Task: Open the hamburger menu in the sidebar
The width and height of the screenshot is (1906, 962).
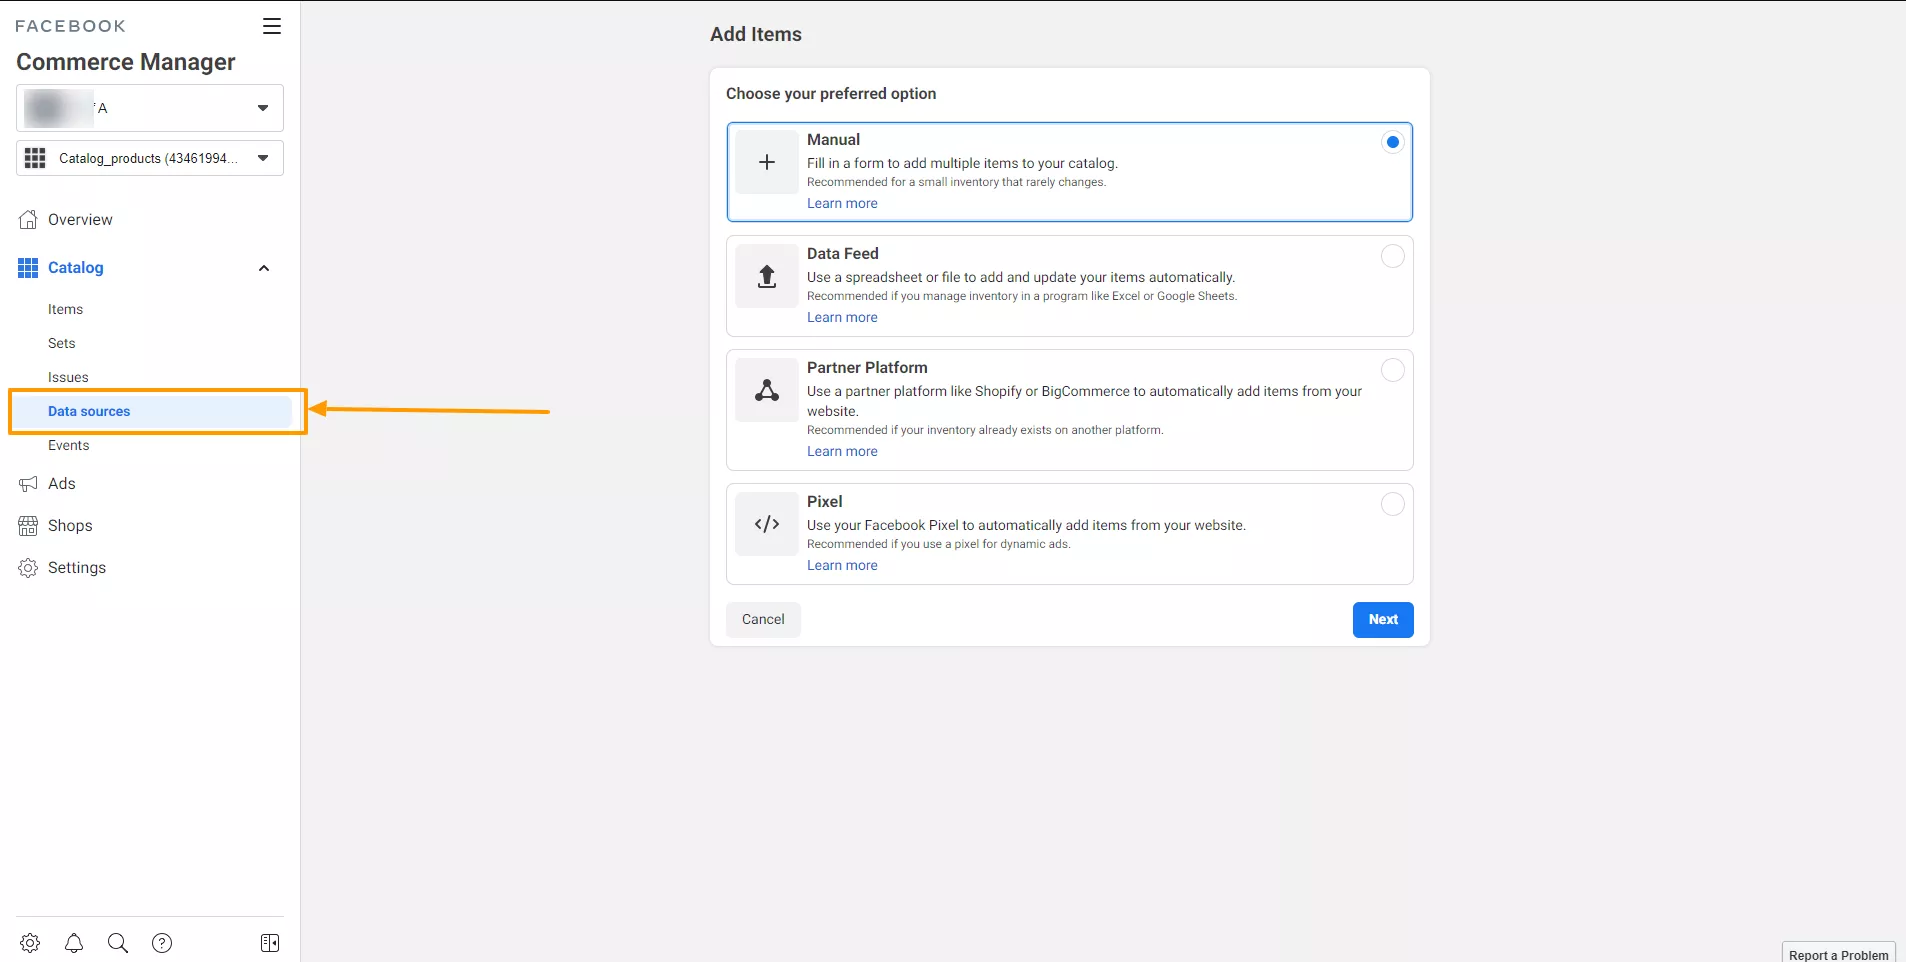Action: tap(272, 26)
